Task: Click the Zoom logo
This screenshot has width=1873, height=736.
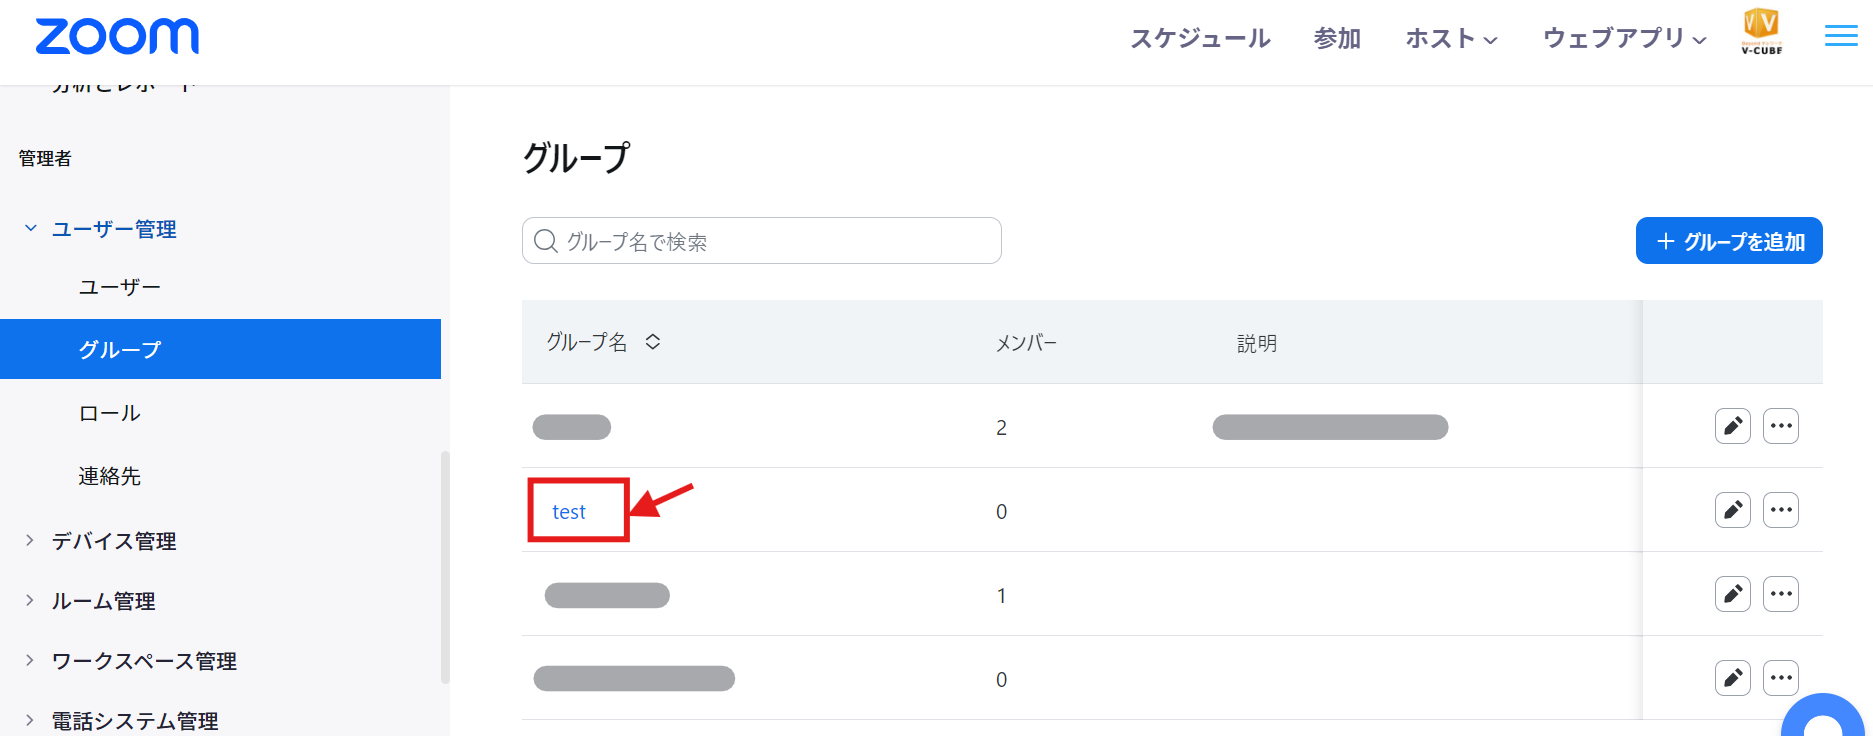Action: click(116, 36)
